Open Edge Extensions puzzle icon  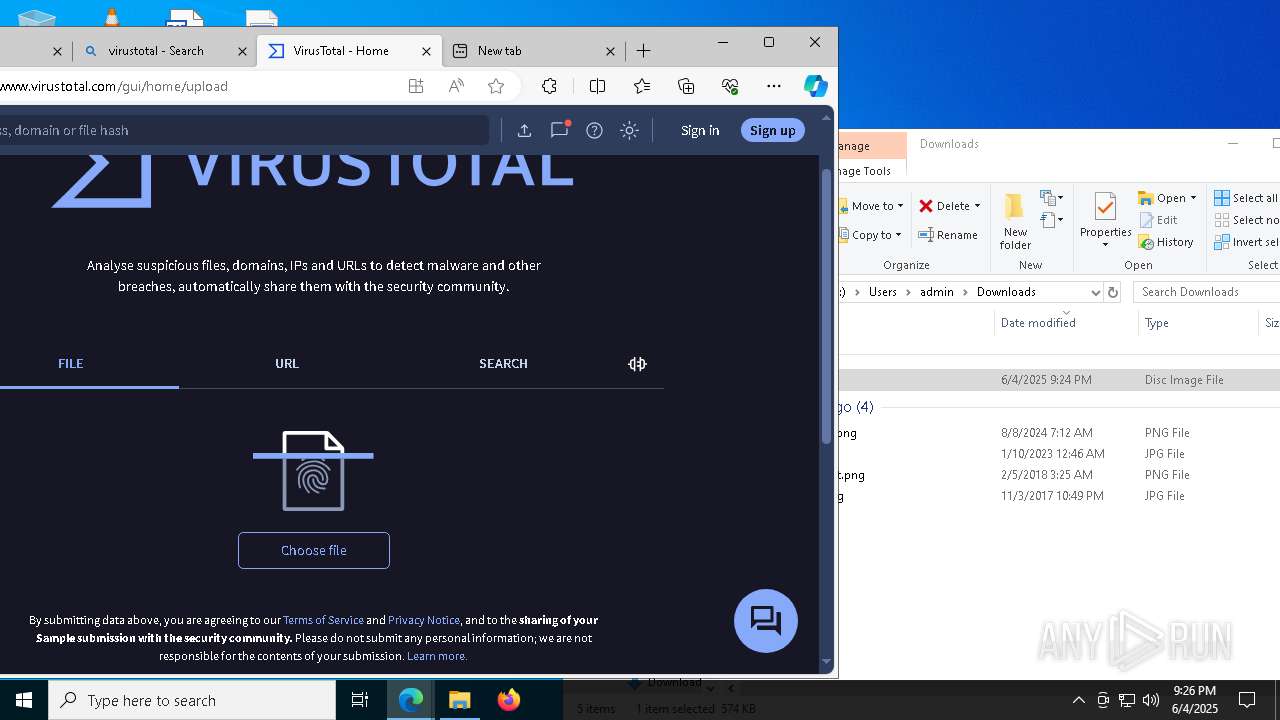coord(549,86)
